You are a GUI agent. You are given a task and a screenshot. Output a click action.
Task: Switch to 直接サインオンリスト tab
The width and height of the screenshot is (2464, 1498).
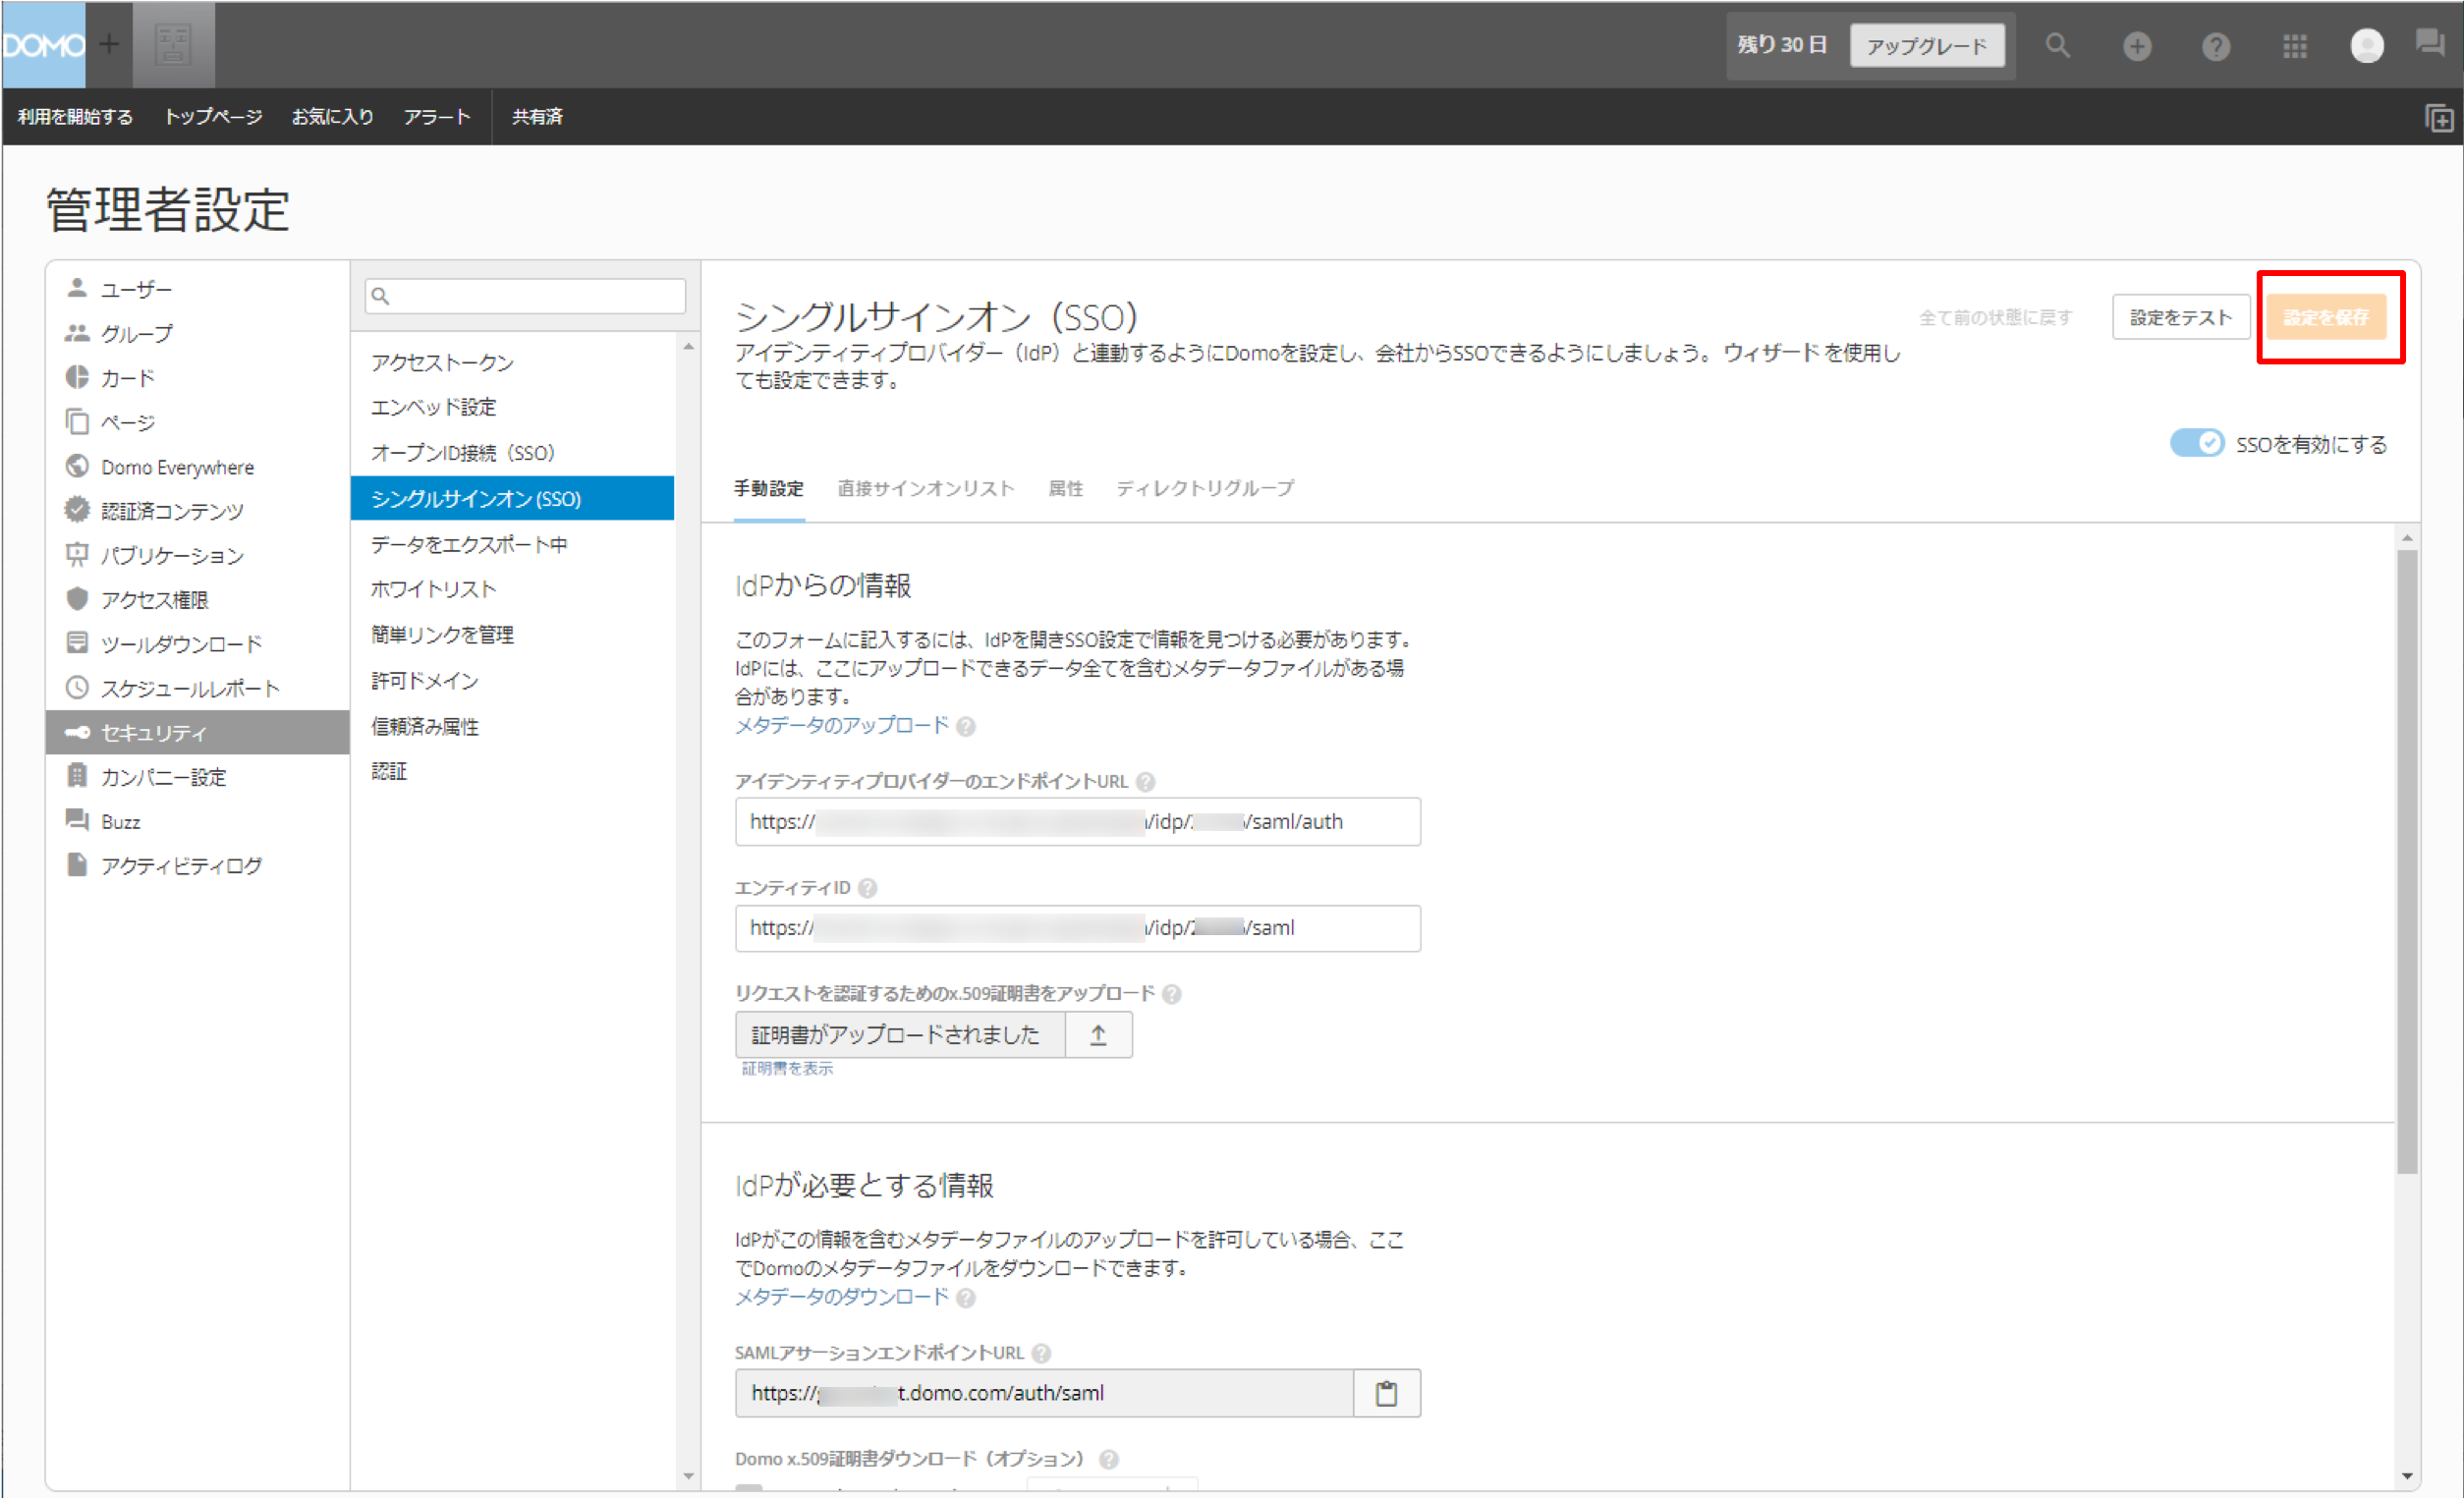pyautogui.click(x=926, y=488)
